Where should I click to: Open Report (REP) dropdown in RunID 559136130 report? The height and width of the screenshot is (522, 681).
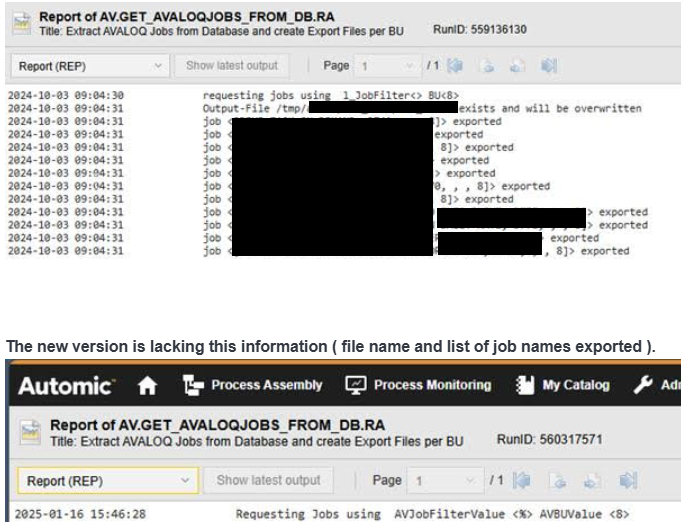(x=90, y=66)
